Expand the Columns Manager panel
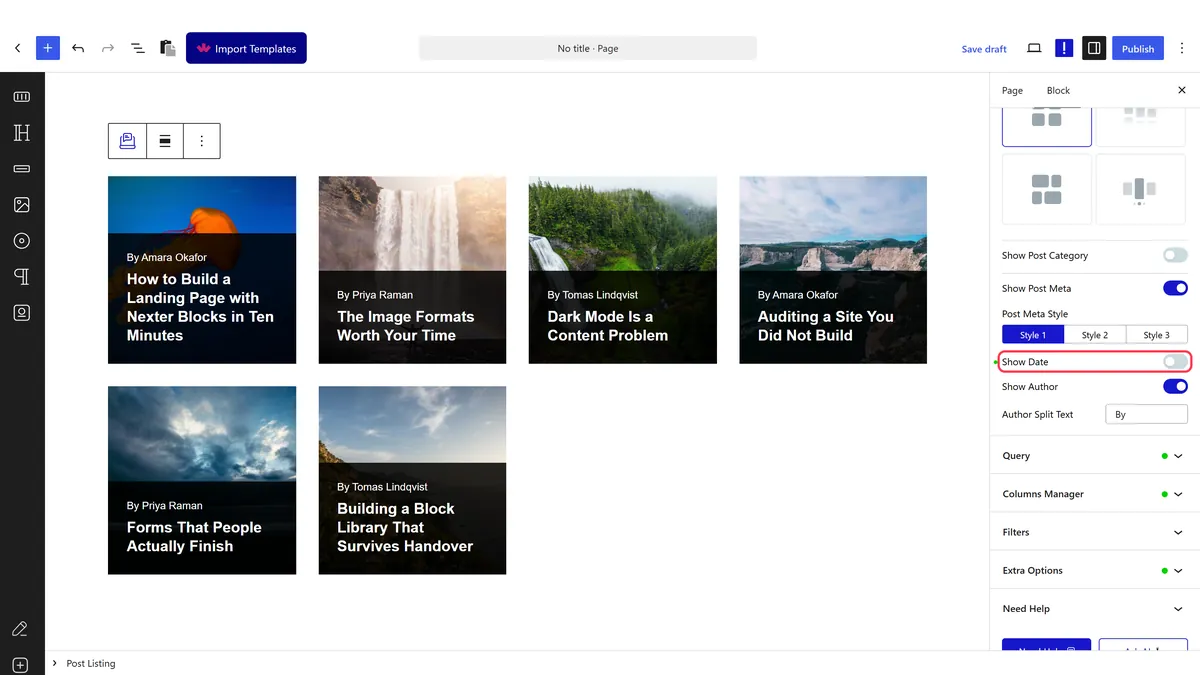 tap(1094, 494)
